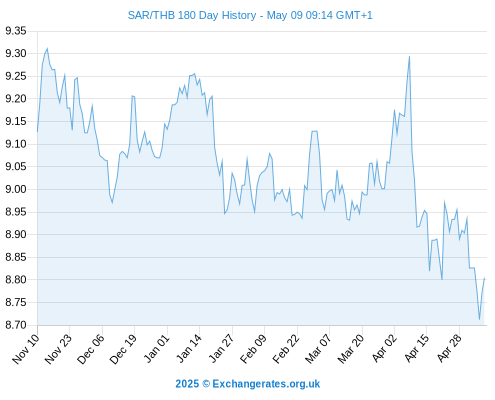
Task: Click the Exchangerates.org.uk footer link
Action: coord(266,384)
